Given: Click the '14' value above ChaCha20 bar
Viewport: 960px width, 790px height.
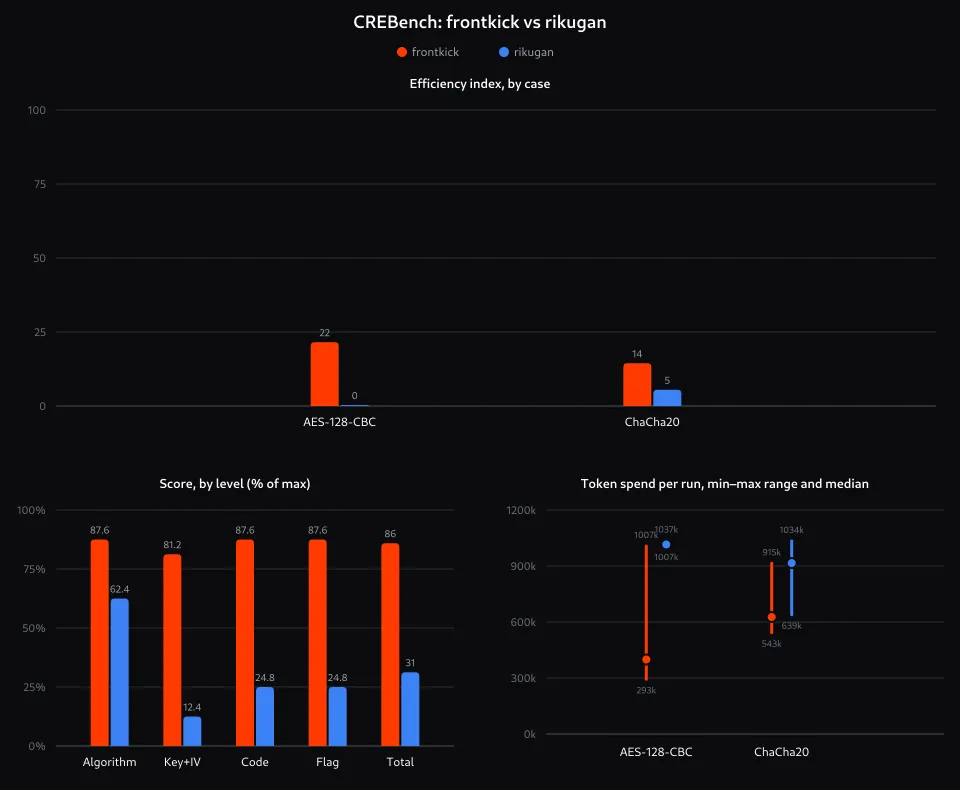Looking at the screenshot, I should pyautogui.click(x=637, y=354).
